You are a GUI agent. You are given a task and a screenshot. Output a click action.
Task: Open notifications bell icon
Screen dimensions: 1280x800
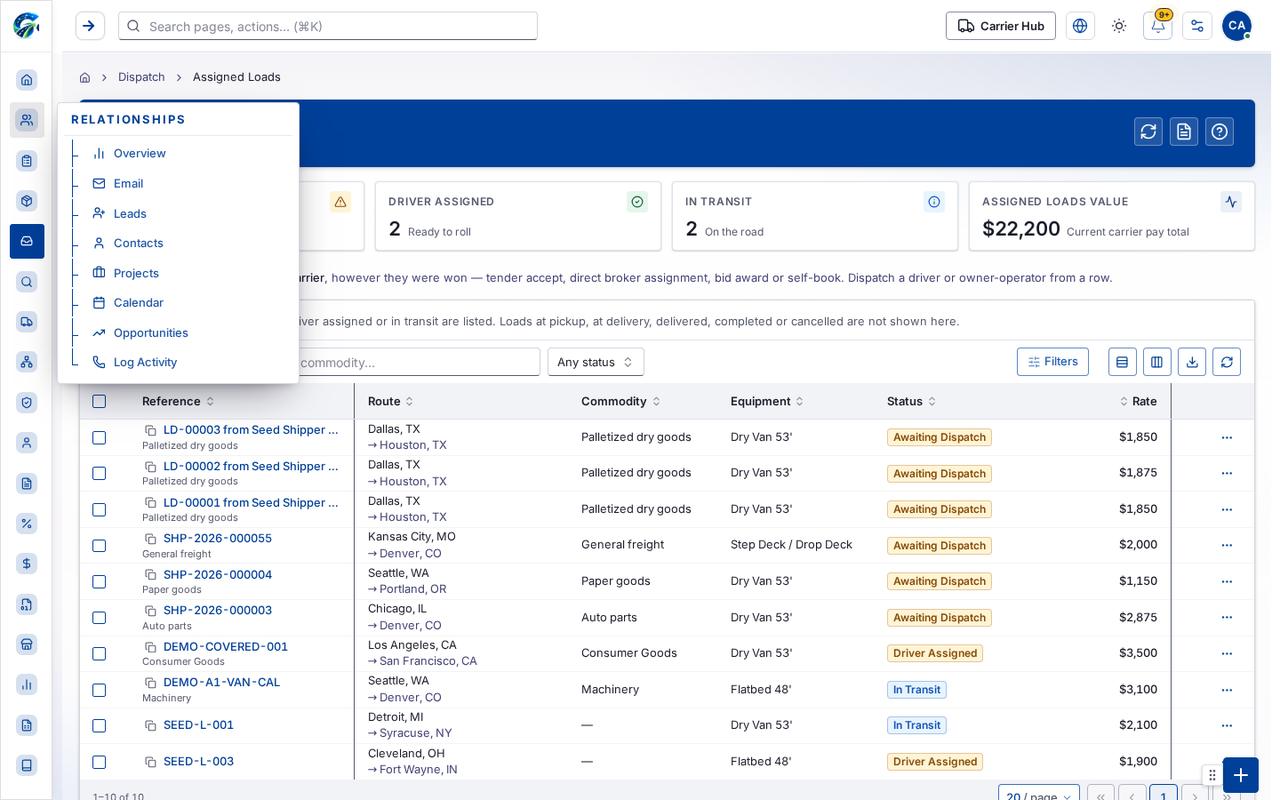point(1157,26)
